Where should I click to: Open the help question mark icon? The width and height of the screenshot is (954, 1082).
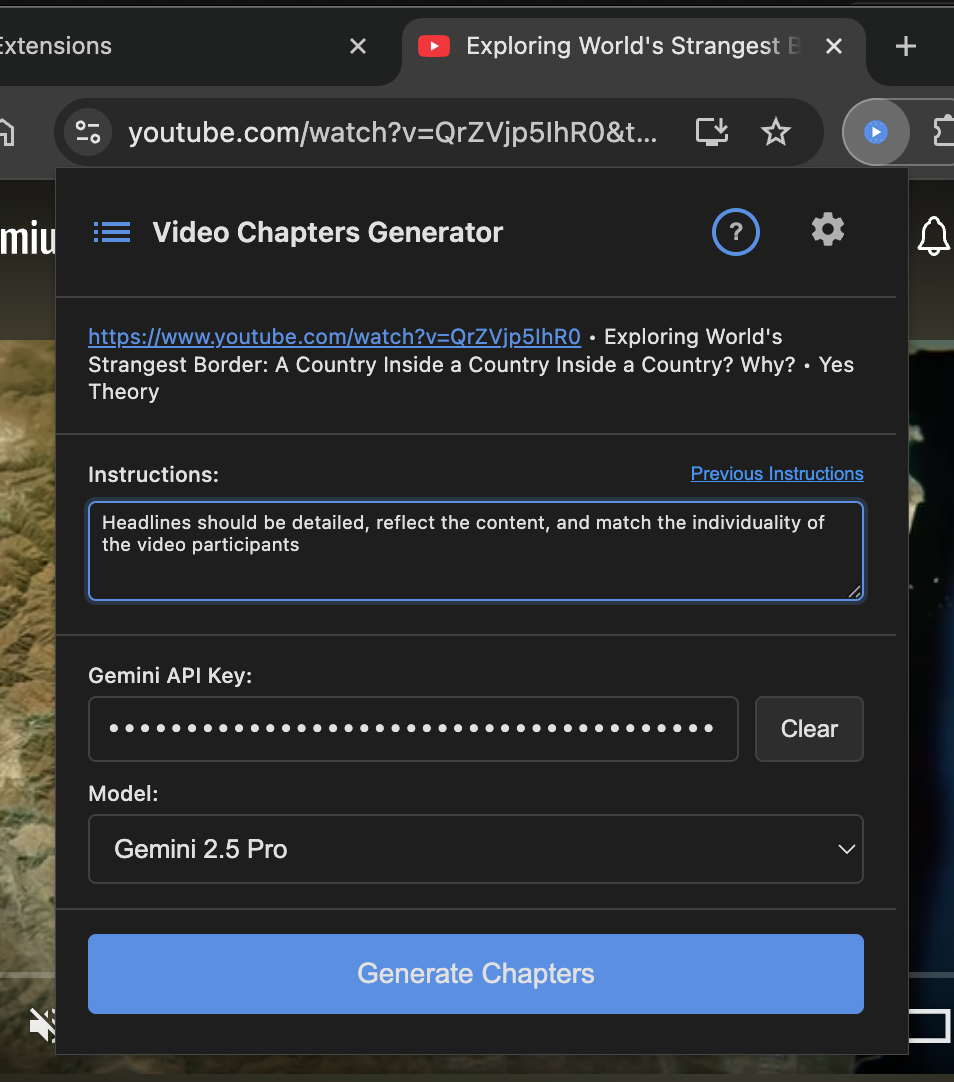point(735,233)
